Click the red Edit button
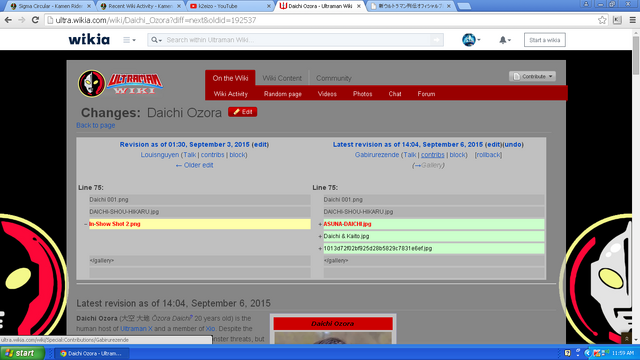640x360 pixels. click(x=242, y=112)
